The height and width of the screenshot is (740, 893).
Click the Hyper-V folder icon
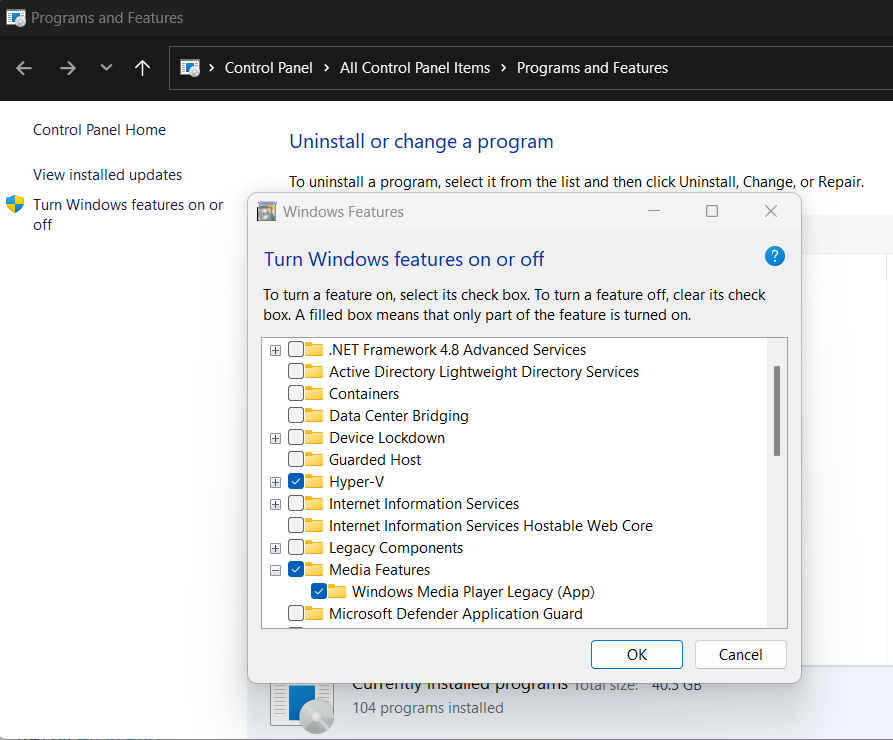point(314,481)
